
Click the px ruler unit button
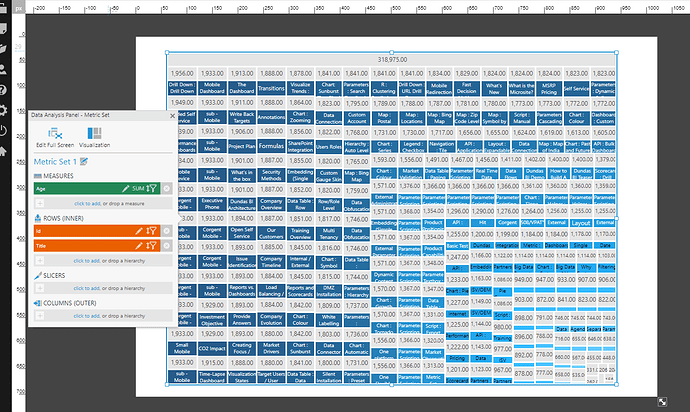pyautogui.click(x=19, y=8)
